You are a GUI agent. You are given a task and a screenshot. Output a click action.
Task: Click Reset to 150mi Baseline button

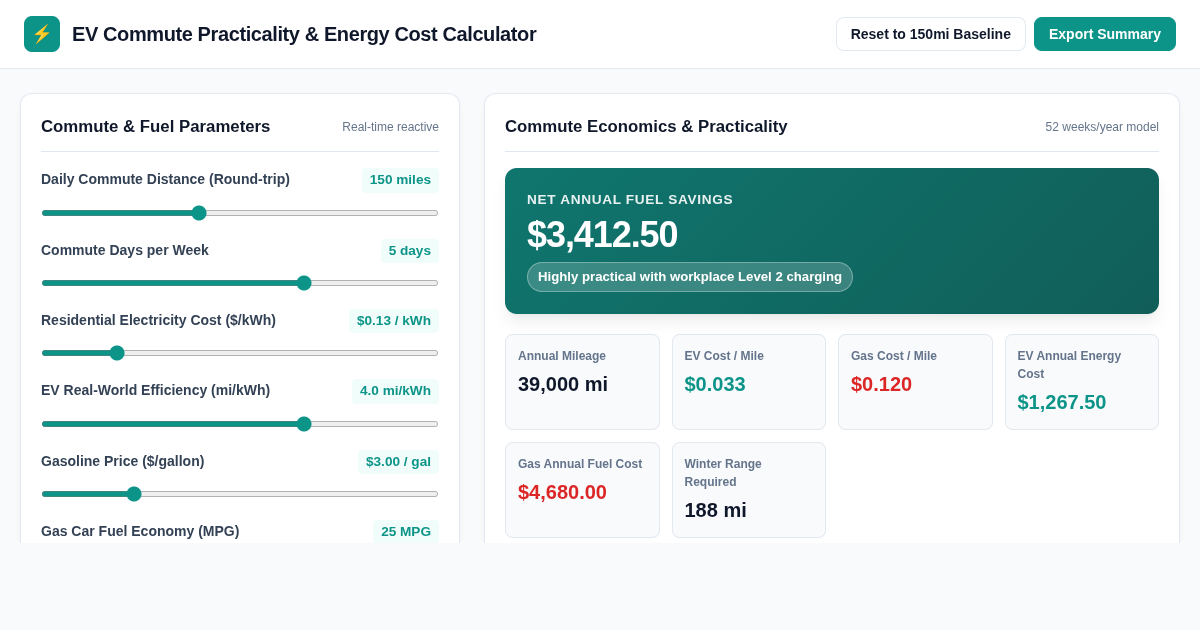pos(931,34)
